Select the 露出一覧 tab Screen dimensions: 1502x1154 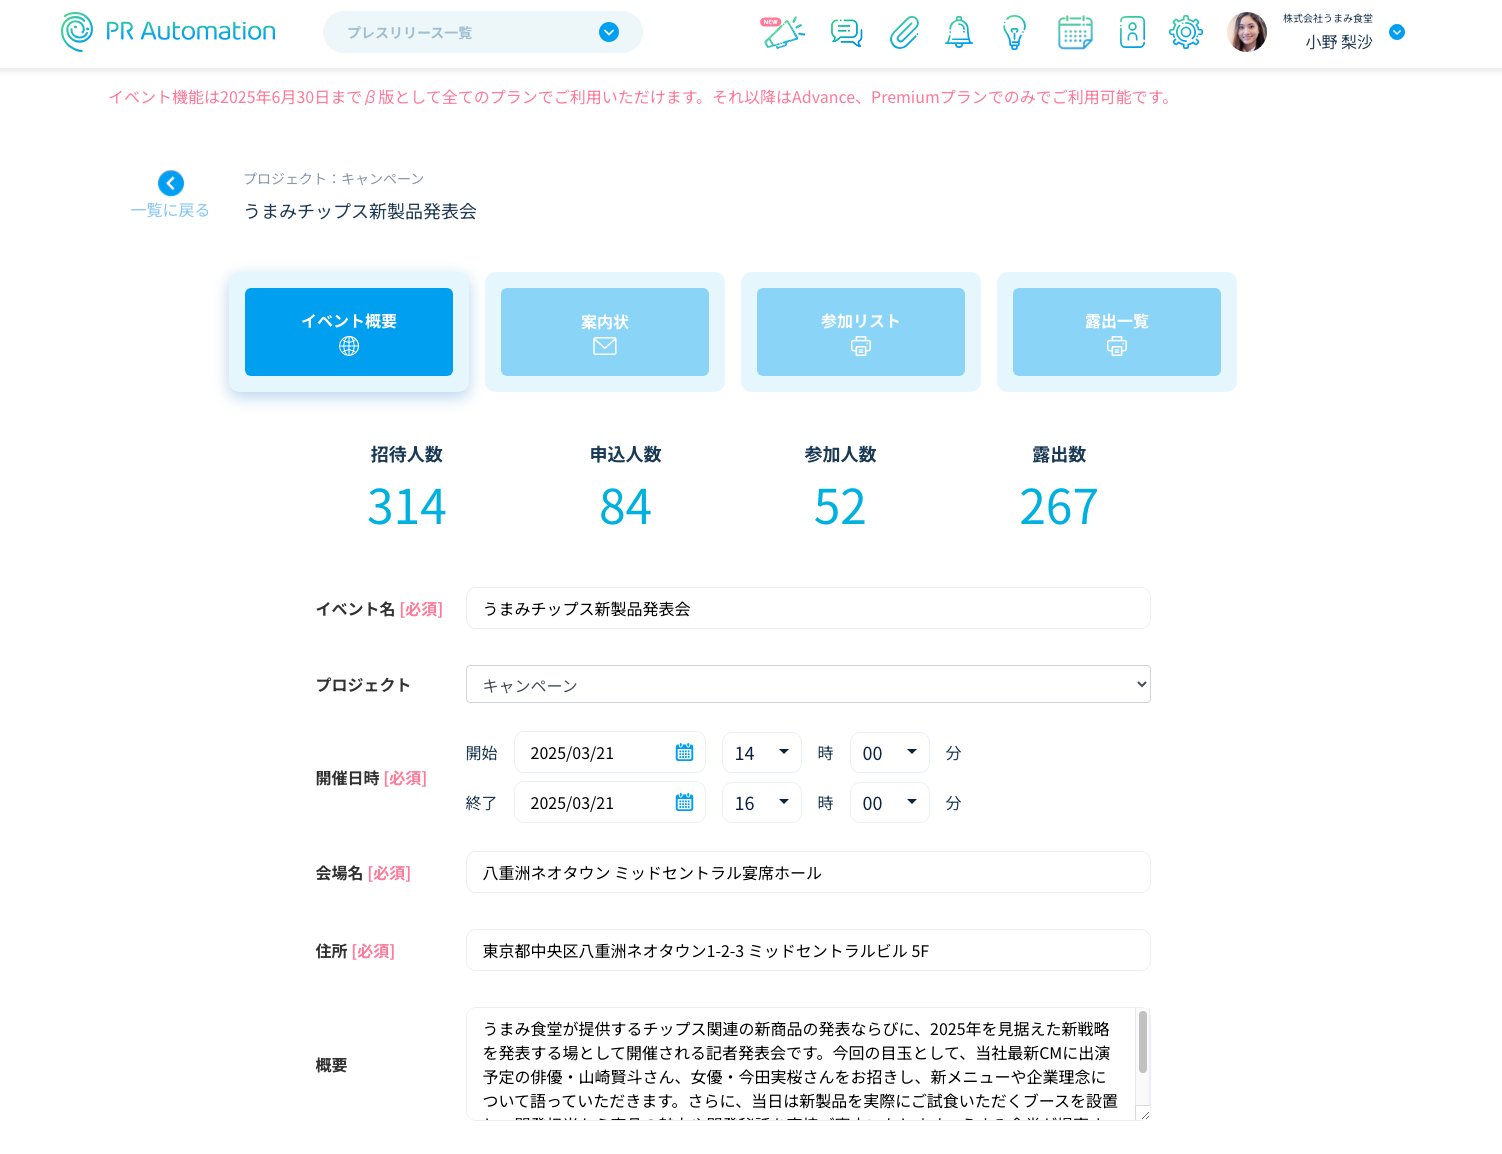tap(1116, 332)
